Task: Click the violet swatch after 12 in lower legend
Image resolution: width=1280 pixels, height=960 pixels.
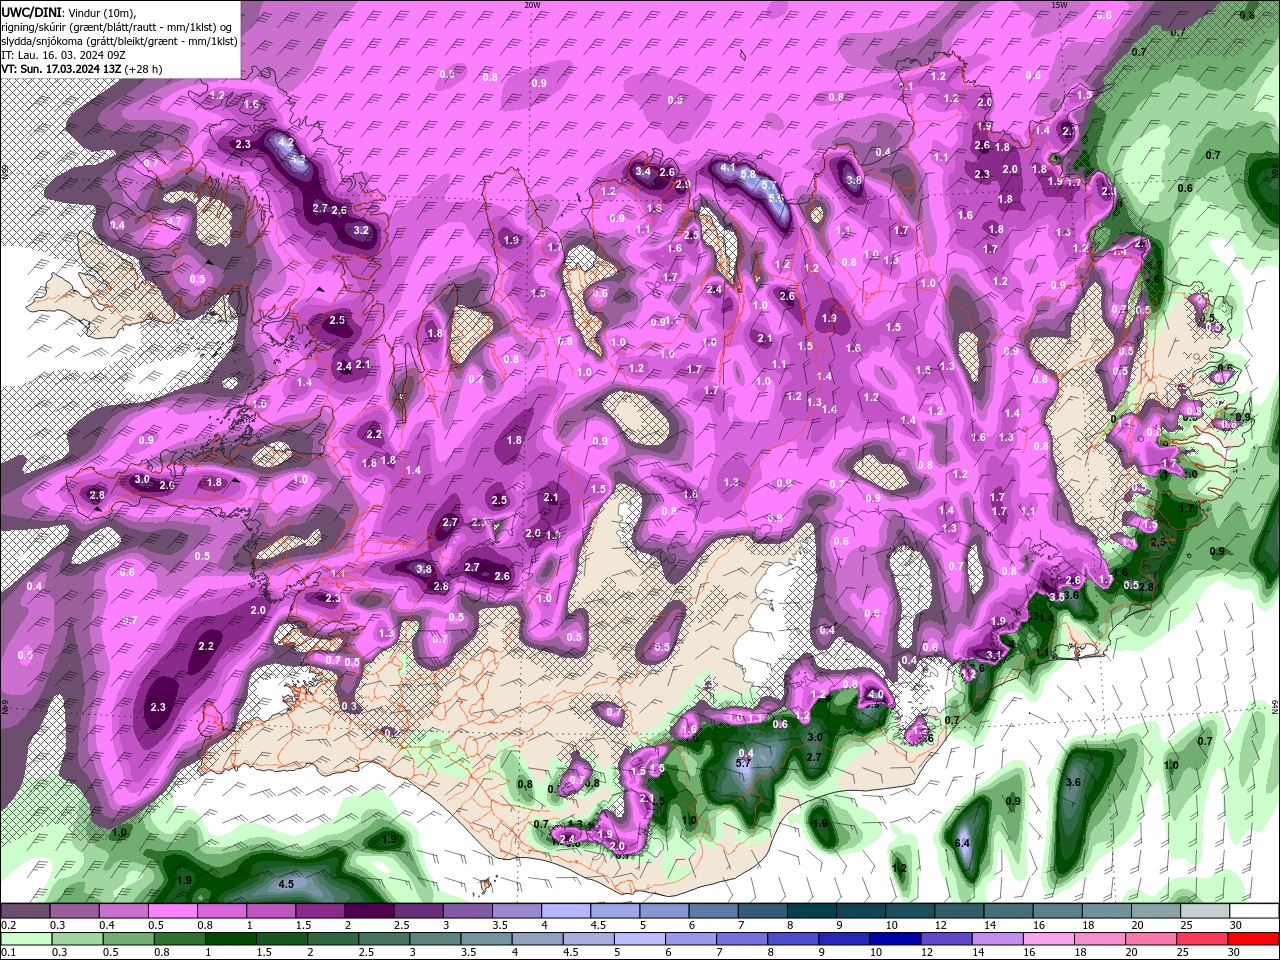Action: click(945, 939)
